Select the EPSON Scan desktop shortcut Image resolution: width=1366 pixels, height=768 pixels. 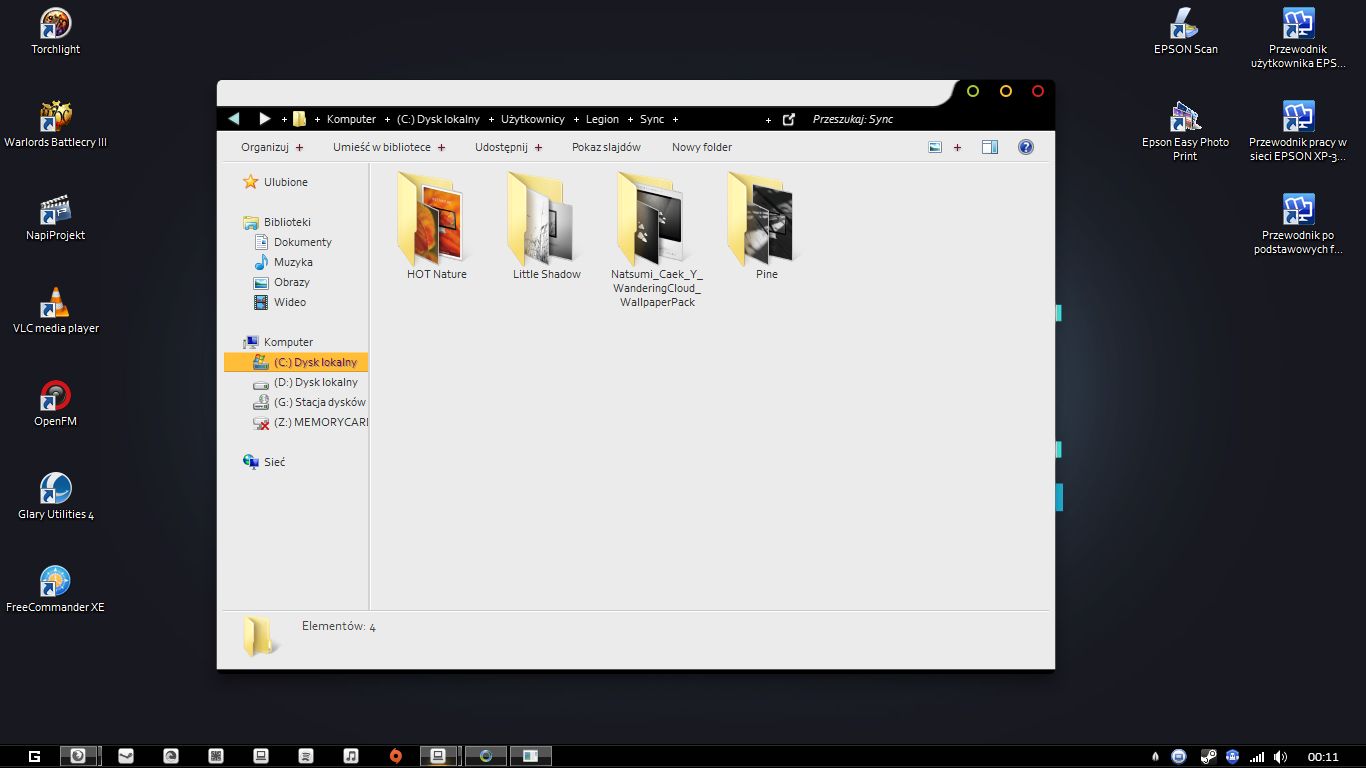click(1185, 25)
